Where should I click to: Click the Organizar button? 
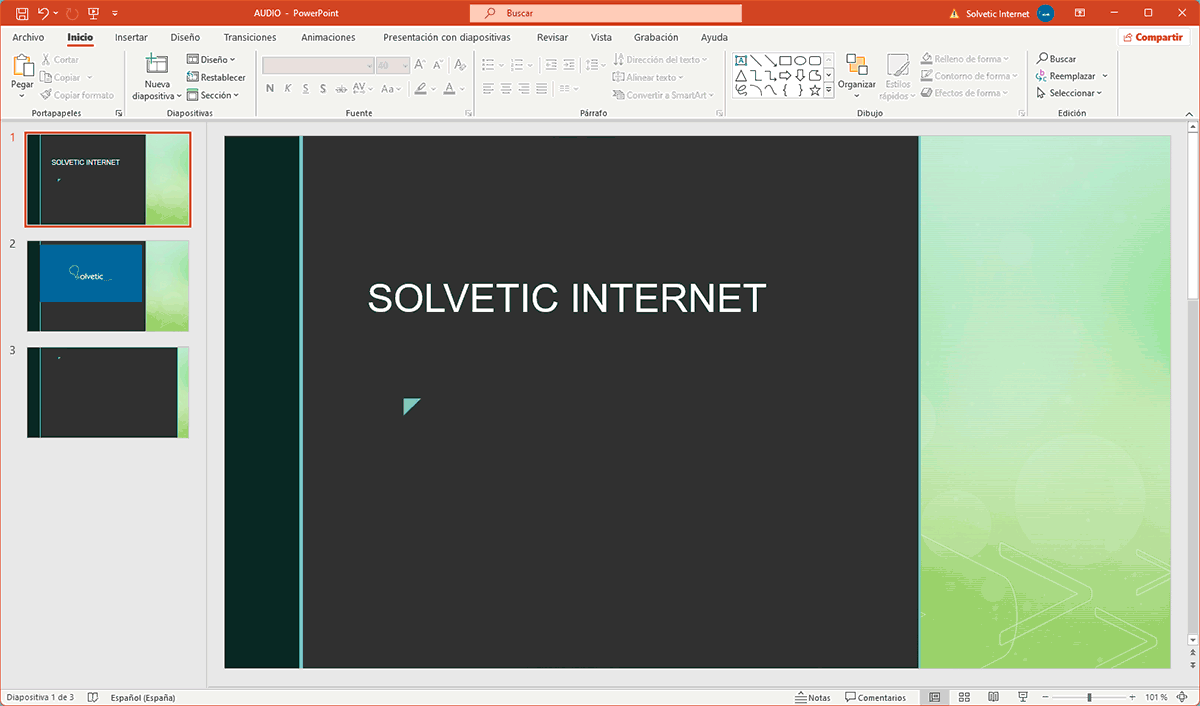[x=857, y=77]
